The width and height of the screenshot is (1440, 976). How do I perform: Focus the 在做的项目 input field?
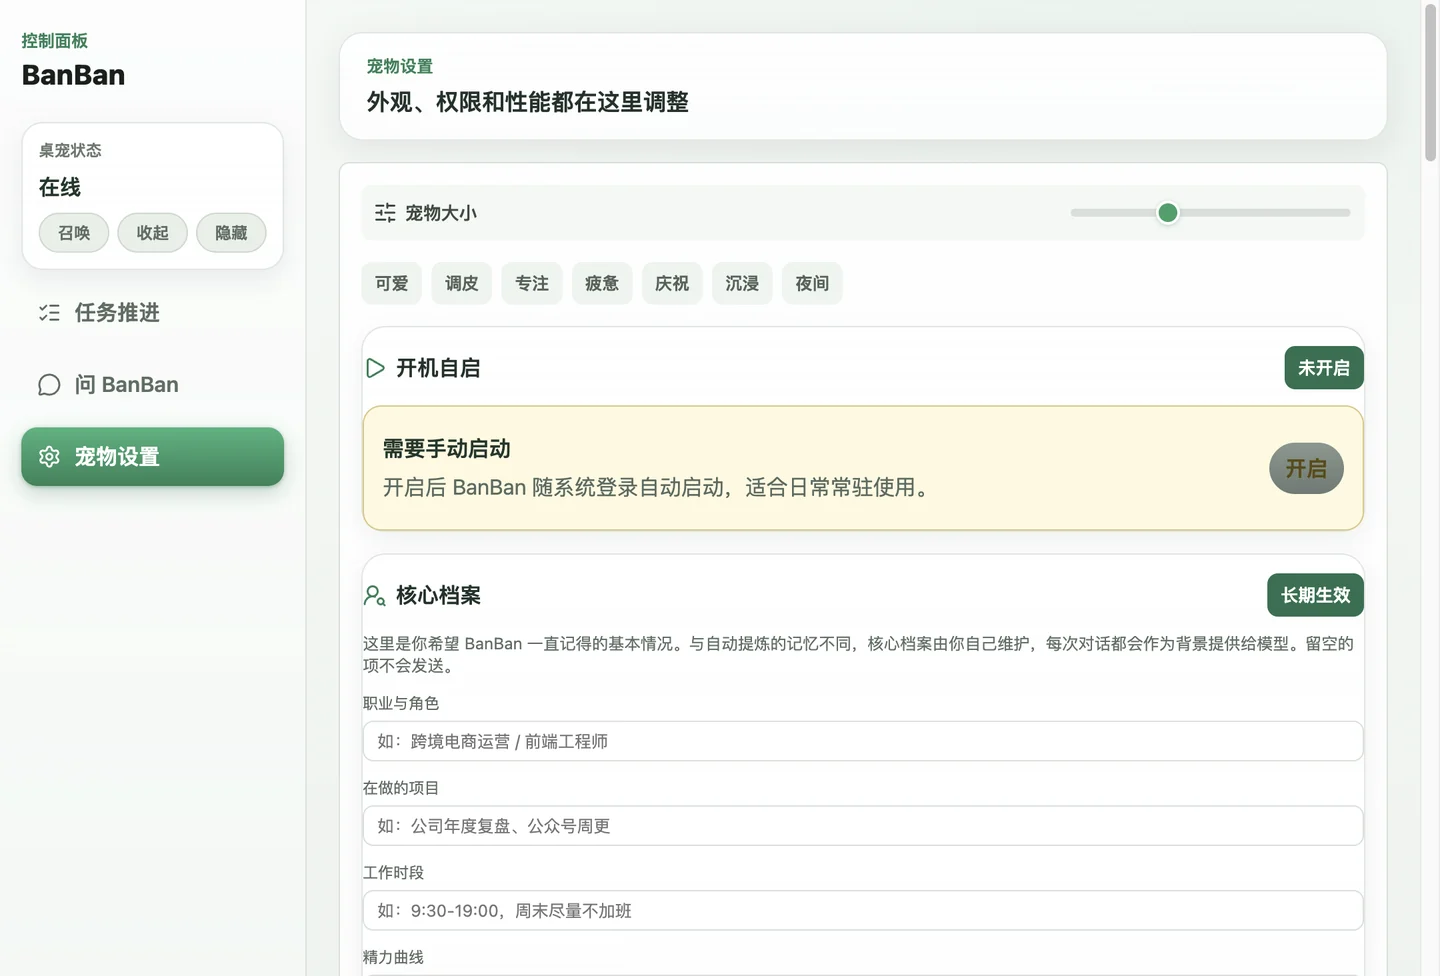[x=863, y=826]
